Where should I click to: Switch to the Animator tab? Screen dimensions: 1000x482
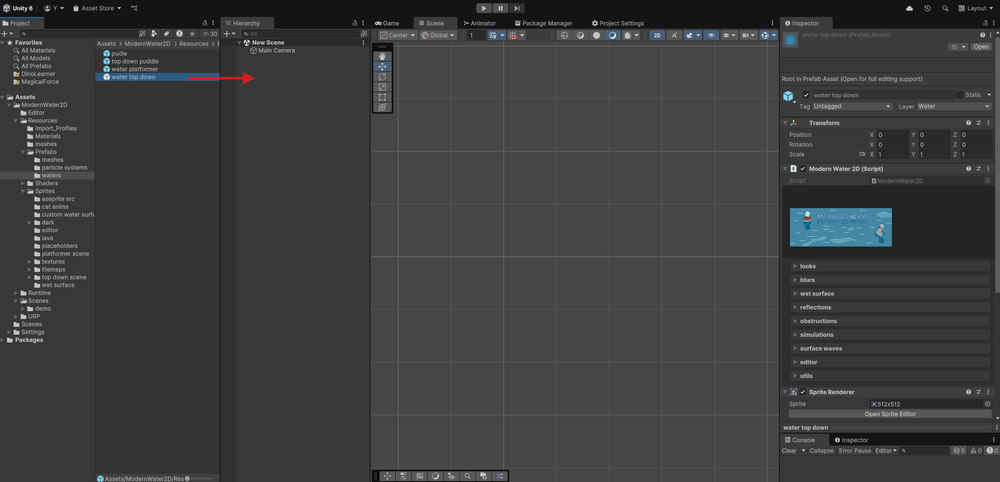pos(480,23)
